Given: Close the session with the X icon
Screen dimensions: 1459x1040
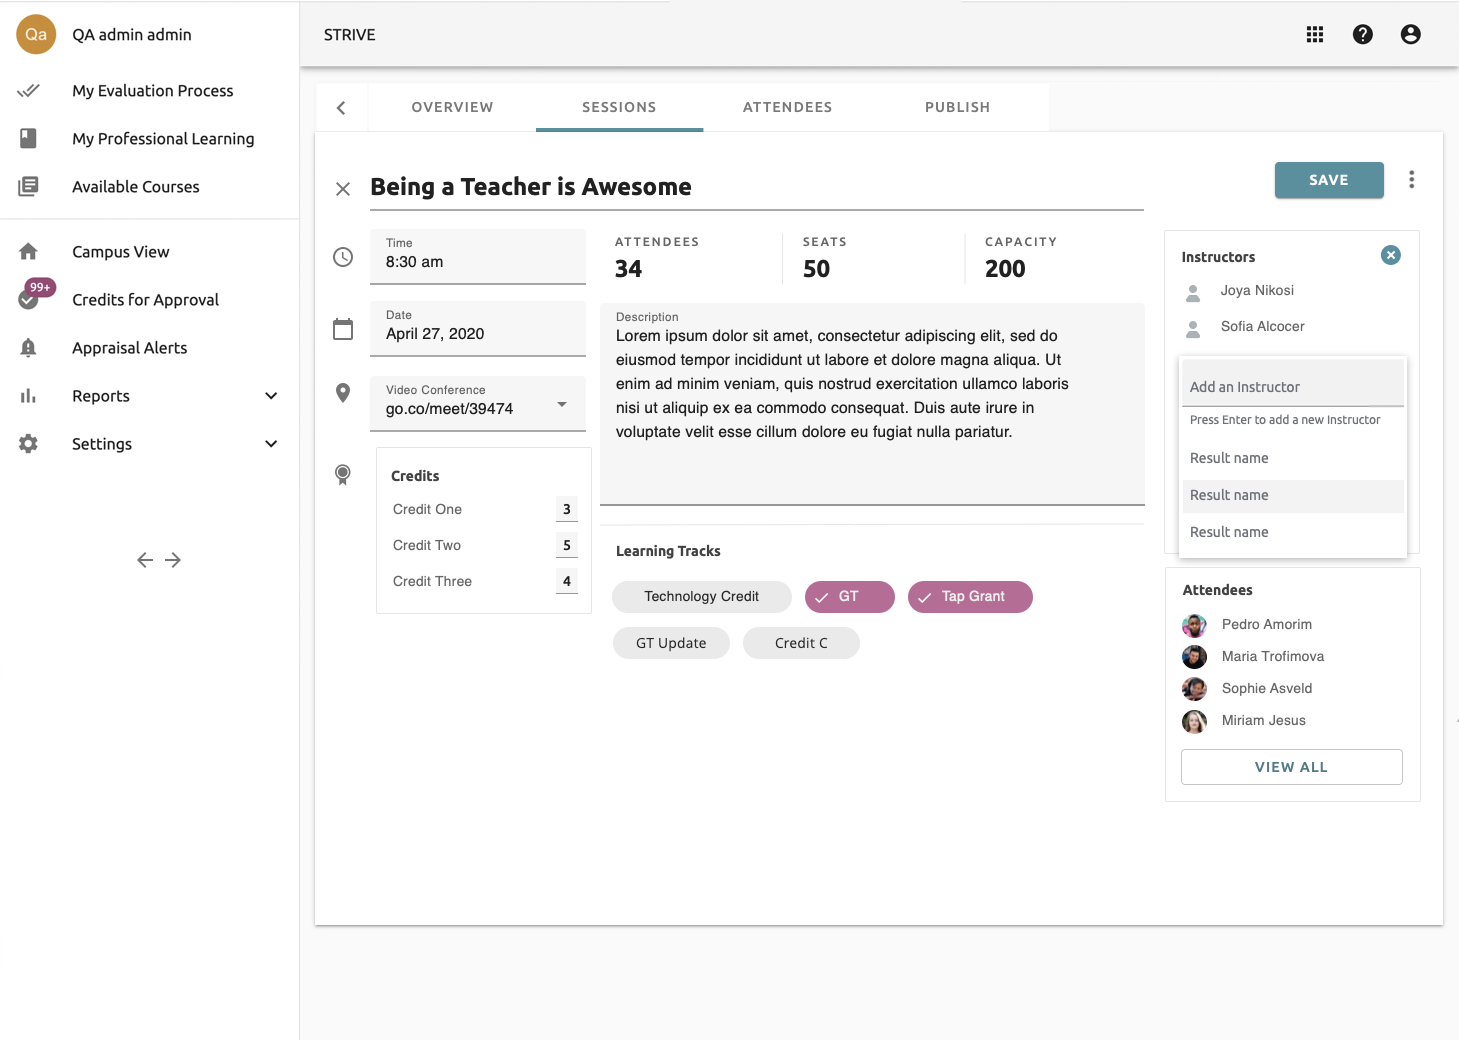Looking at the screenshot, I should (x=343, y=189).
